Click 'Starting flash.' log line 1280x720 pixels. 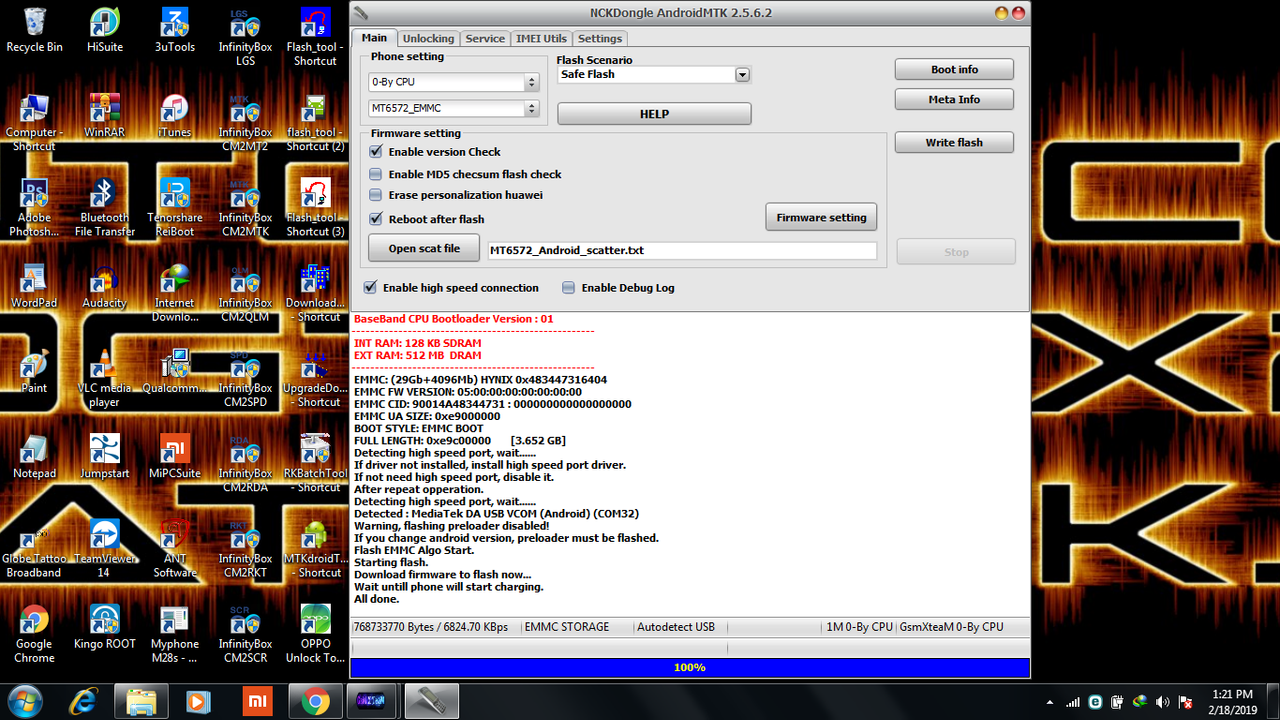391,562
